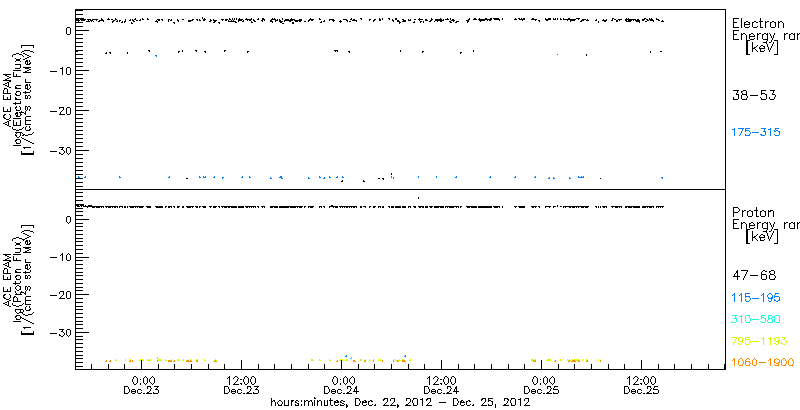Click the 0:00 Dec.24 time axis label

coord(342,387)
